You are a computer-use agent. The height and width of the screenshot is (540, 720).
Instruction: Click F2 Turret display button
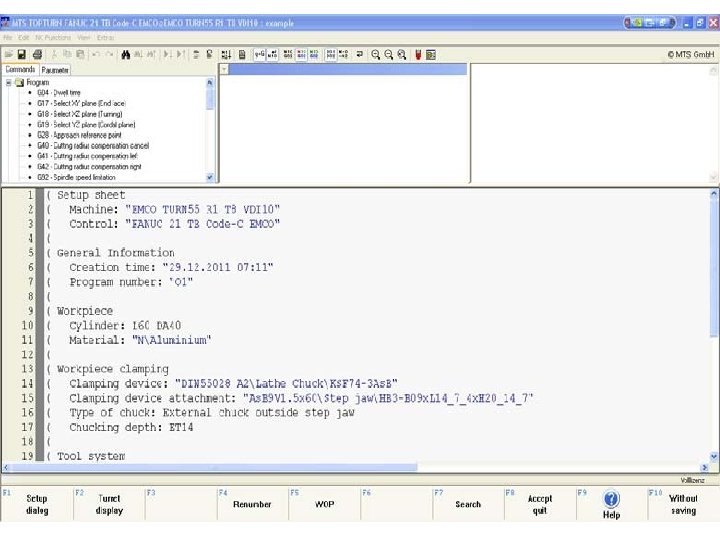(109, 504)
